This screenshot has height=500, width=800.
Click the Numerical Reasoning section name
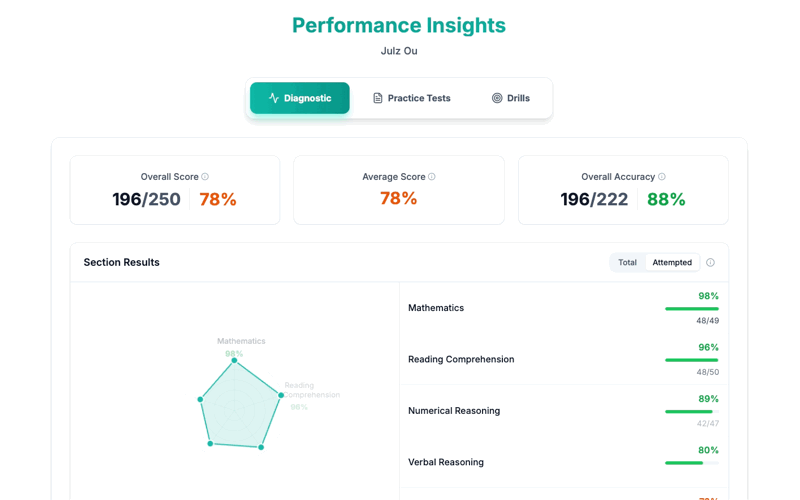(x=454, y=411)
